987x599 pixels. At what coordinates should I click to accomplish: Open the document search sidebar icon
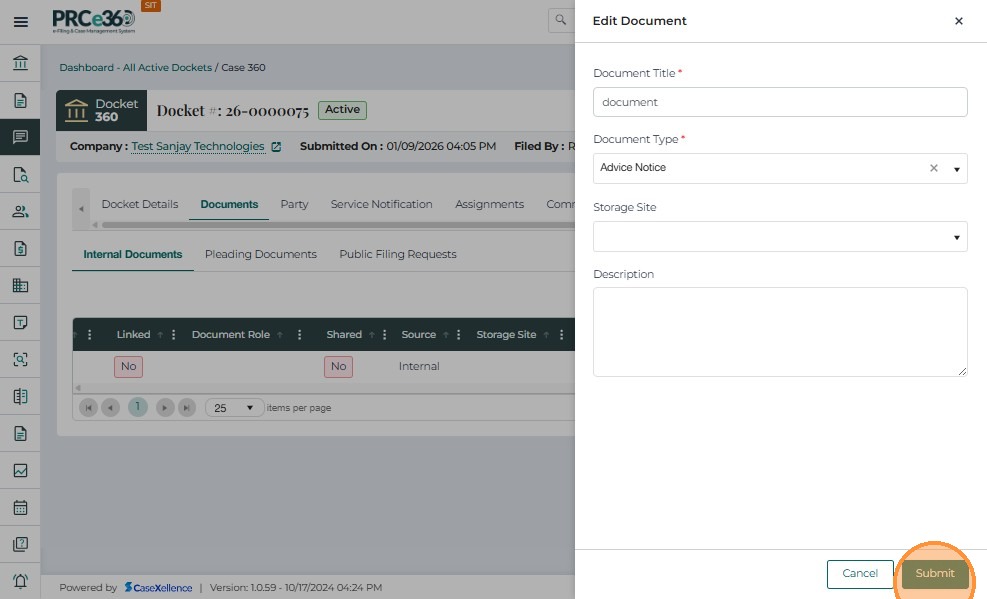point(20,174)
